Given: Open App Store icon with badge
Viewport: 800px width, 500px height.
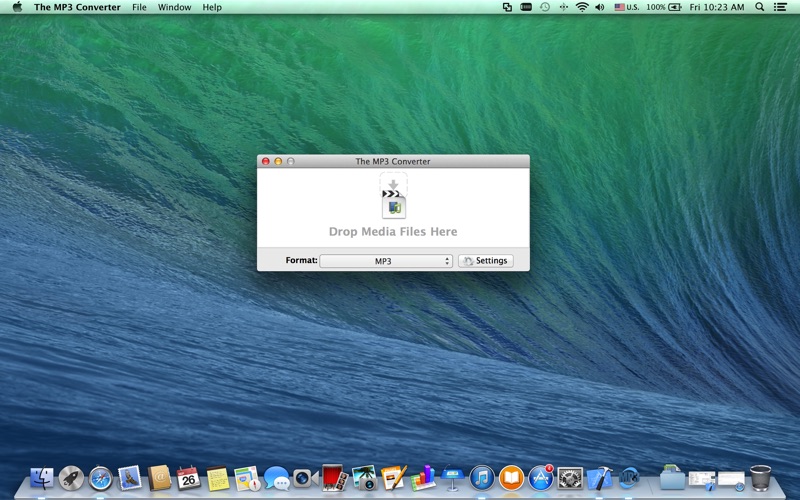Looking at the screenshot, I should click(541, 478).
